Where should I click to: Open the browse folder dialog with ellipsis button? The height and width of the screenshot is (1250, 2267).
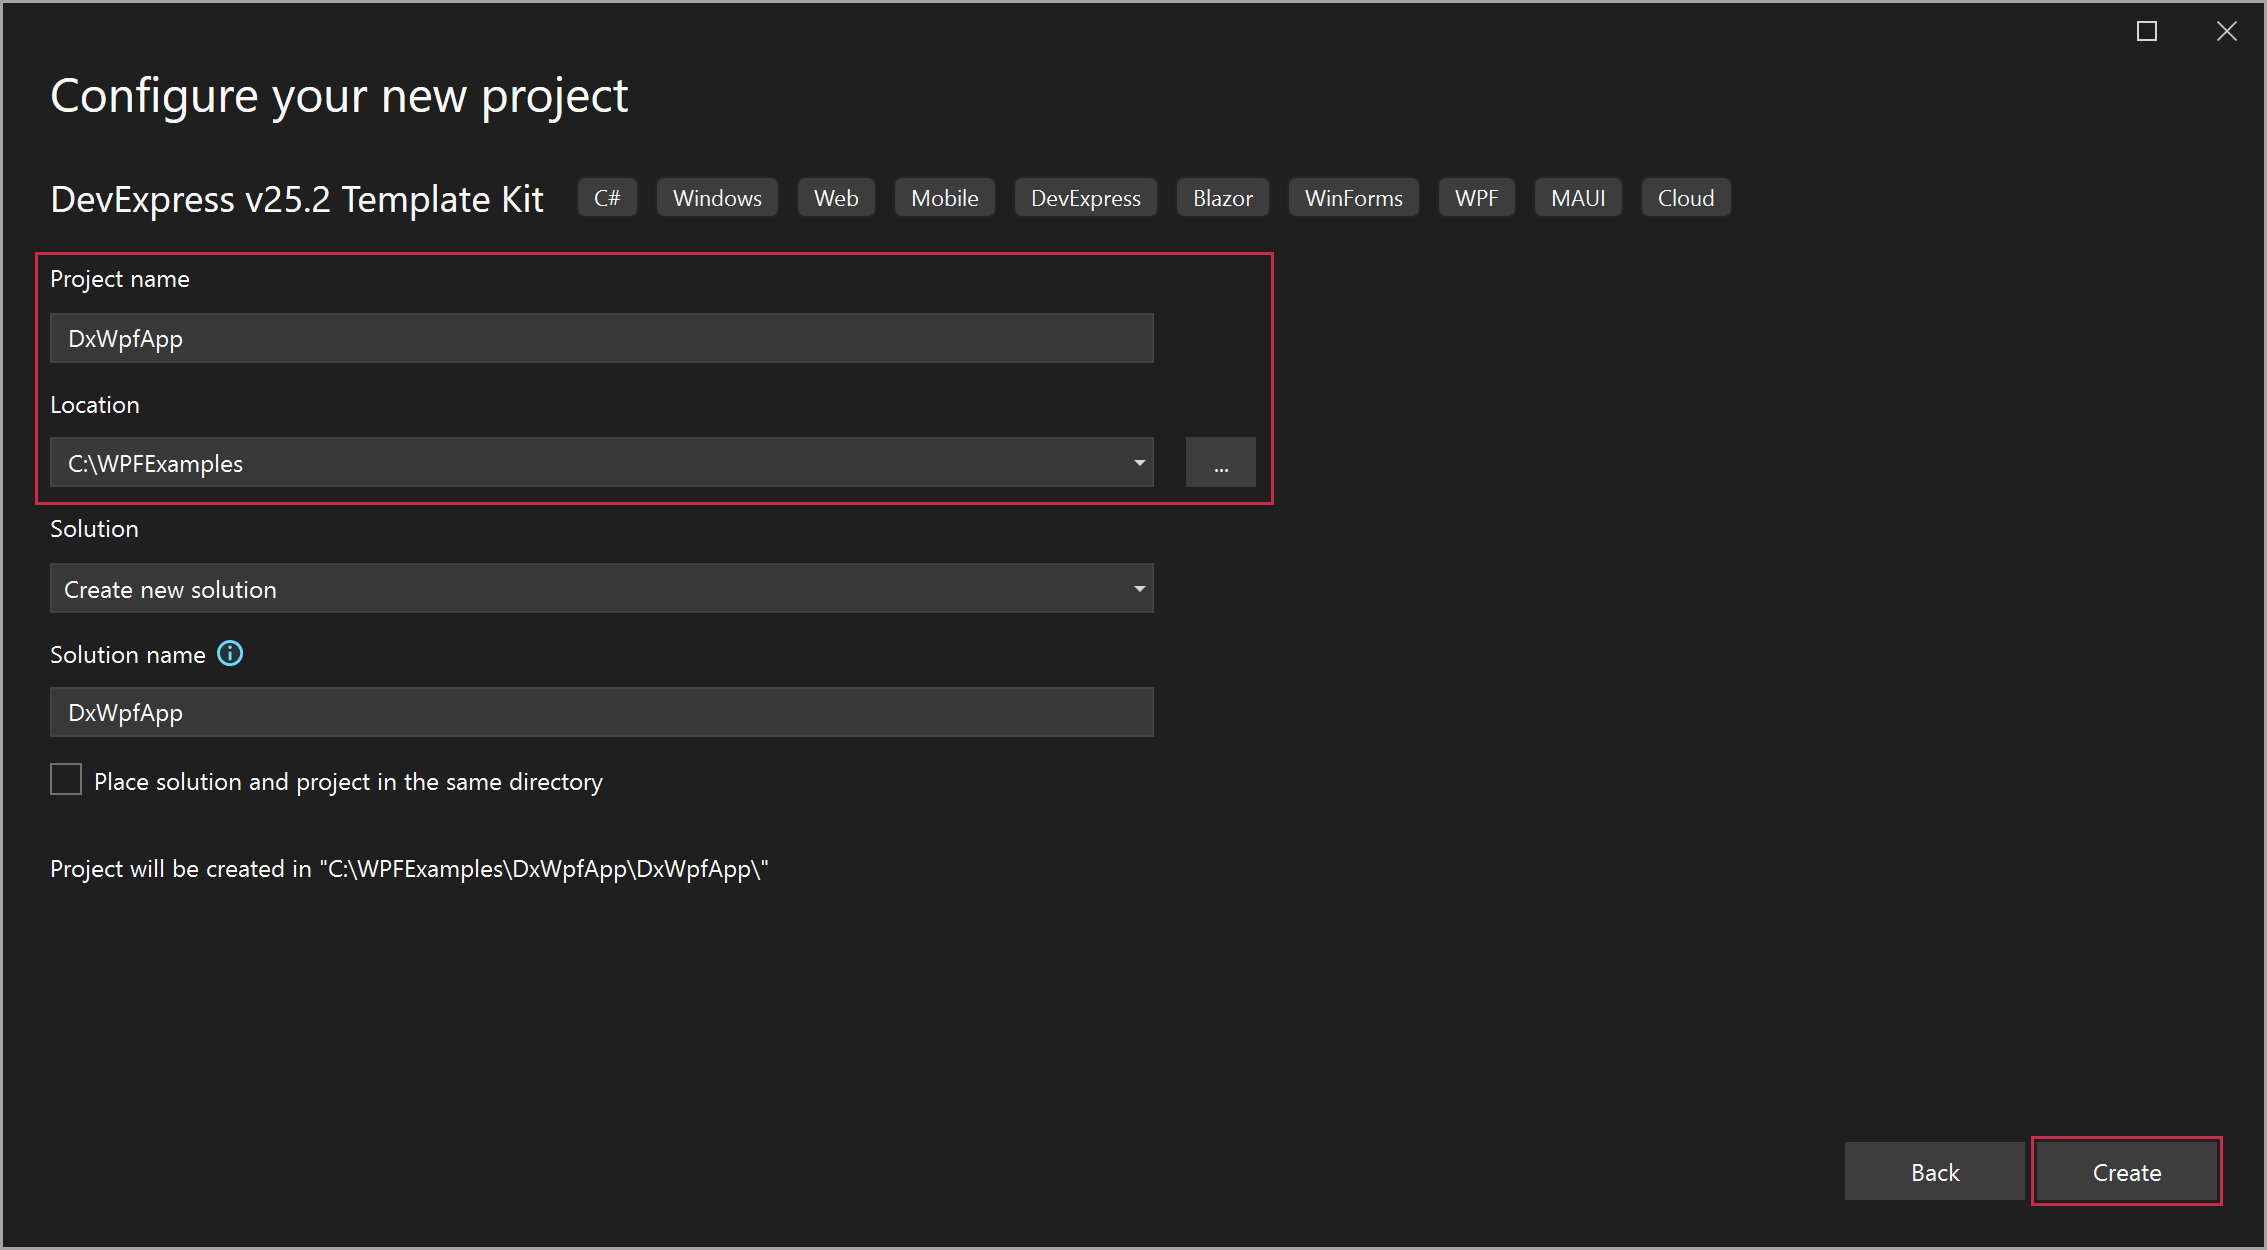tap(1220, 462)
